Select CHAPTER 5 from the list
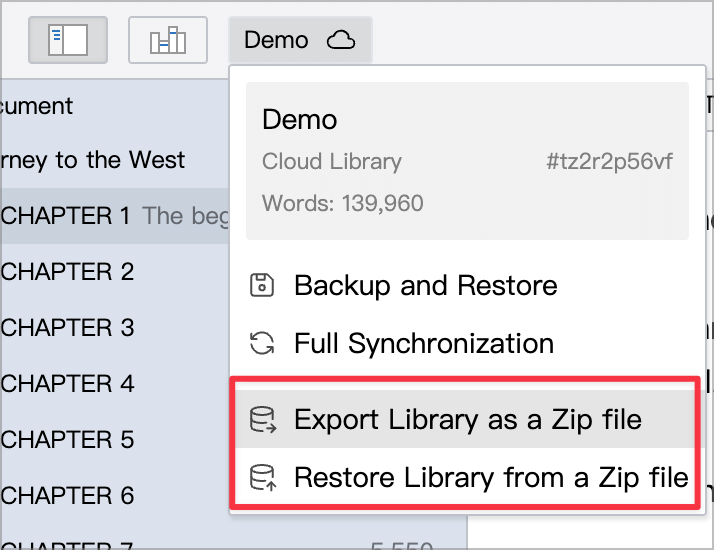 [115, 440]
